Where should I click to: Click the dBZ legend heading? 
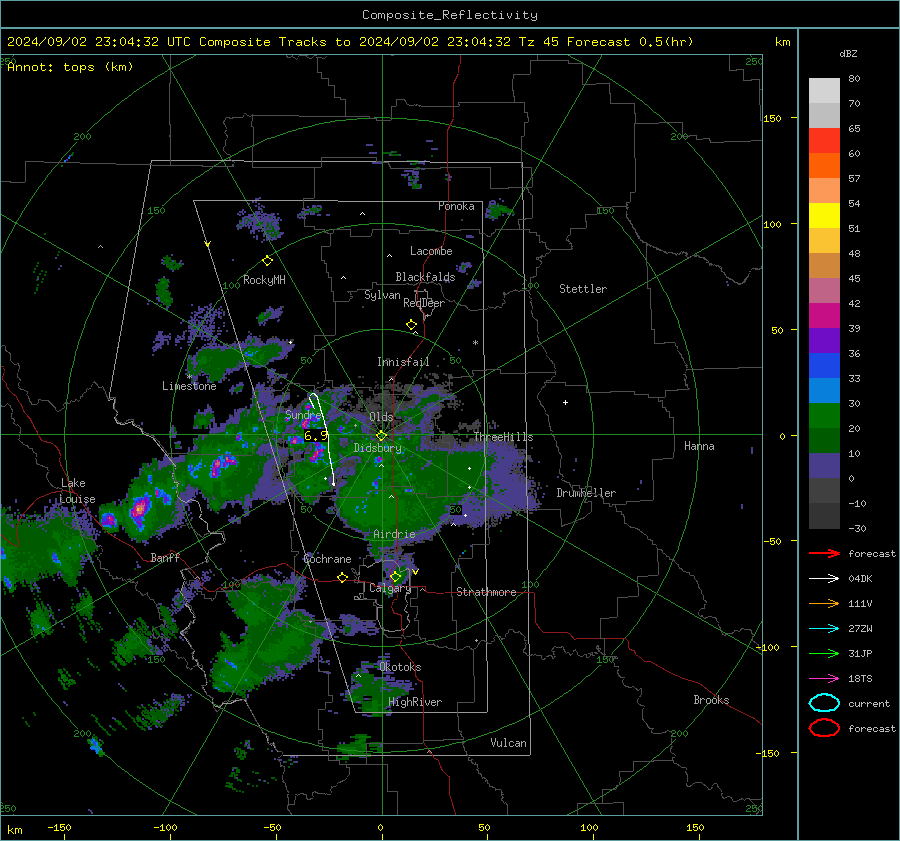coord(848,53)
